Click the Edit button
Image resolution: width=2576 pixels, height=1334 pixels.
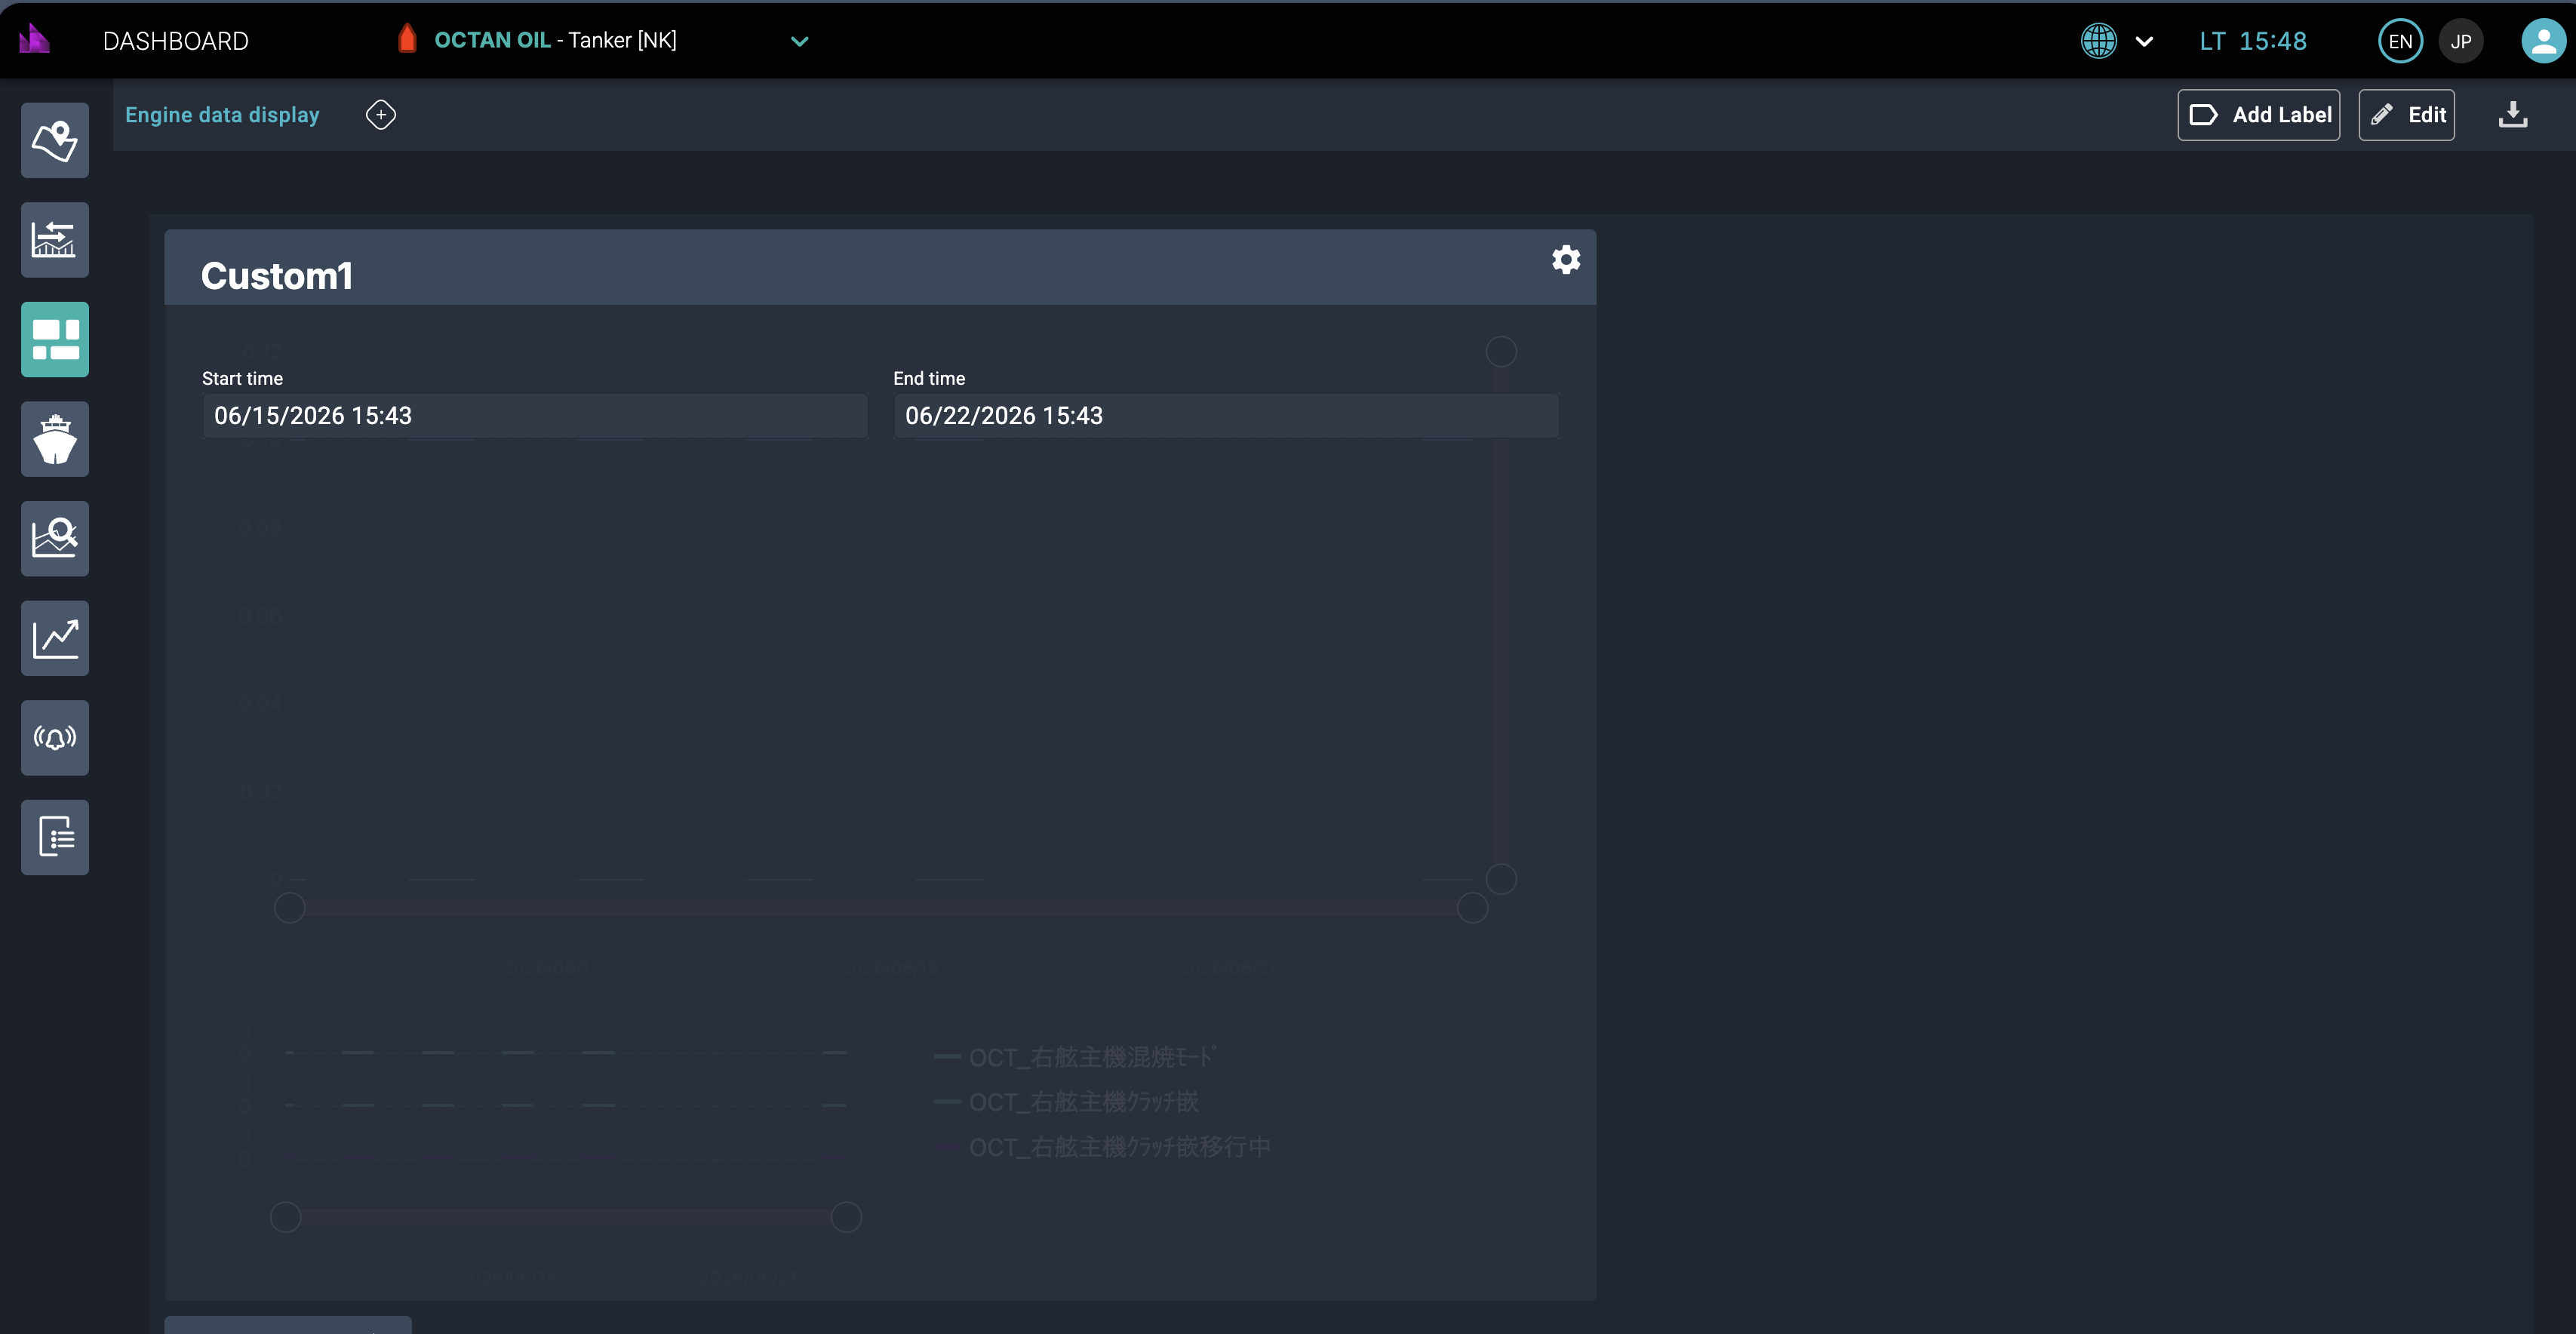coord(2407,115)
